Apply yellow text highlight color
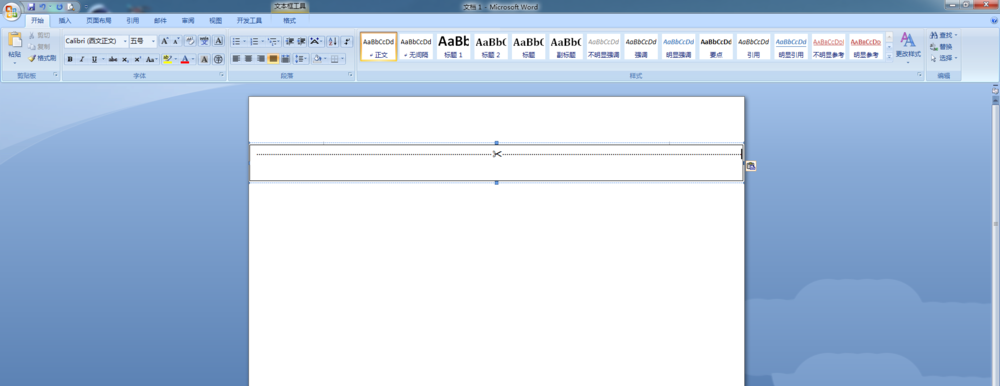Screen dimensions: 1000x386 [x=167, y=59]
